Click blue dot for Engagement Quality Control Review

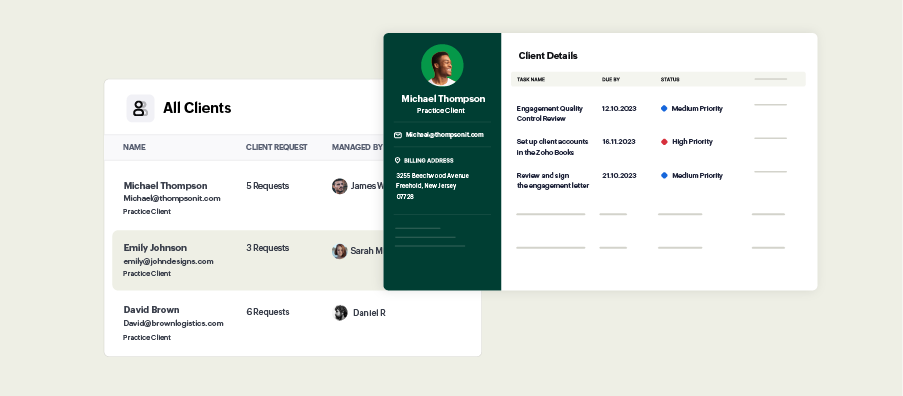(x=663, y=108)
